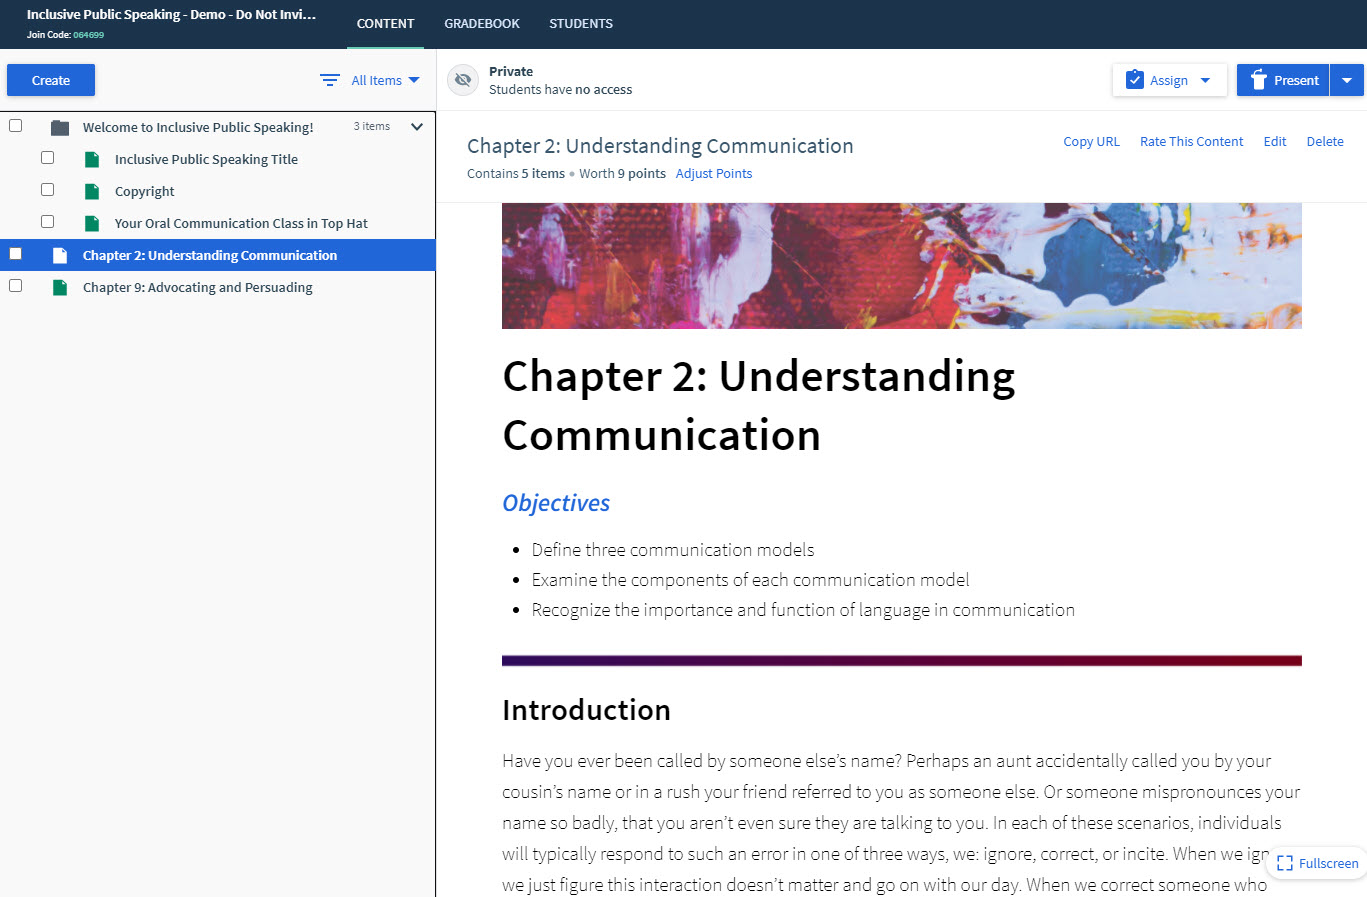
Task: Click the page icon for Your Oral Communication Class
Action: click(x=92, y=224)
